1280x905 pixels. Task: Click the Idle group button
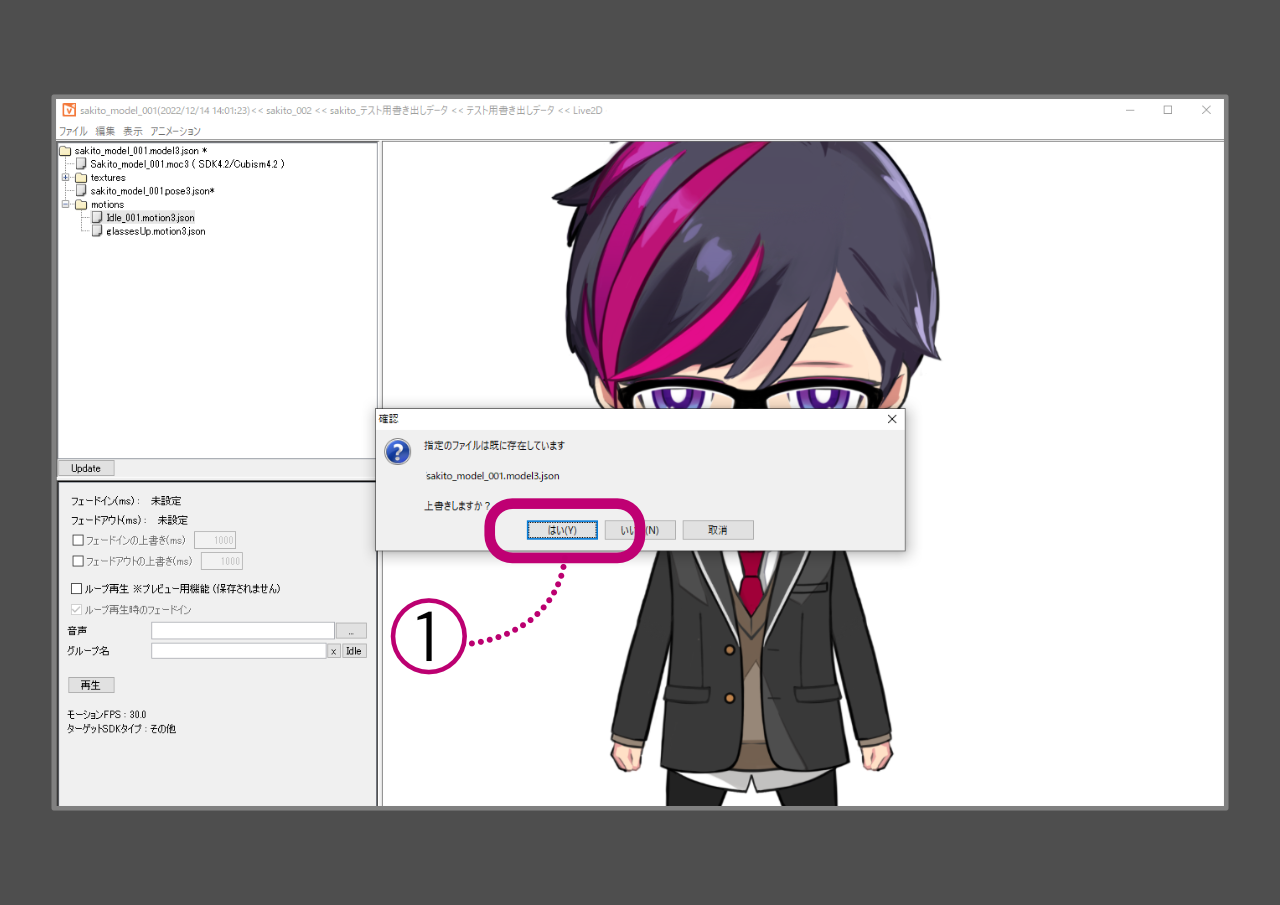tap(355, 651)
